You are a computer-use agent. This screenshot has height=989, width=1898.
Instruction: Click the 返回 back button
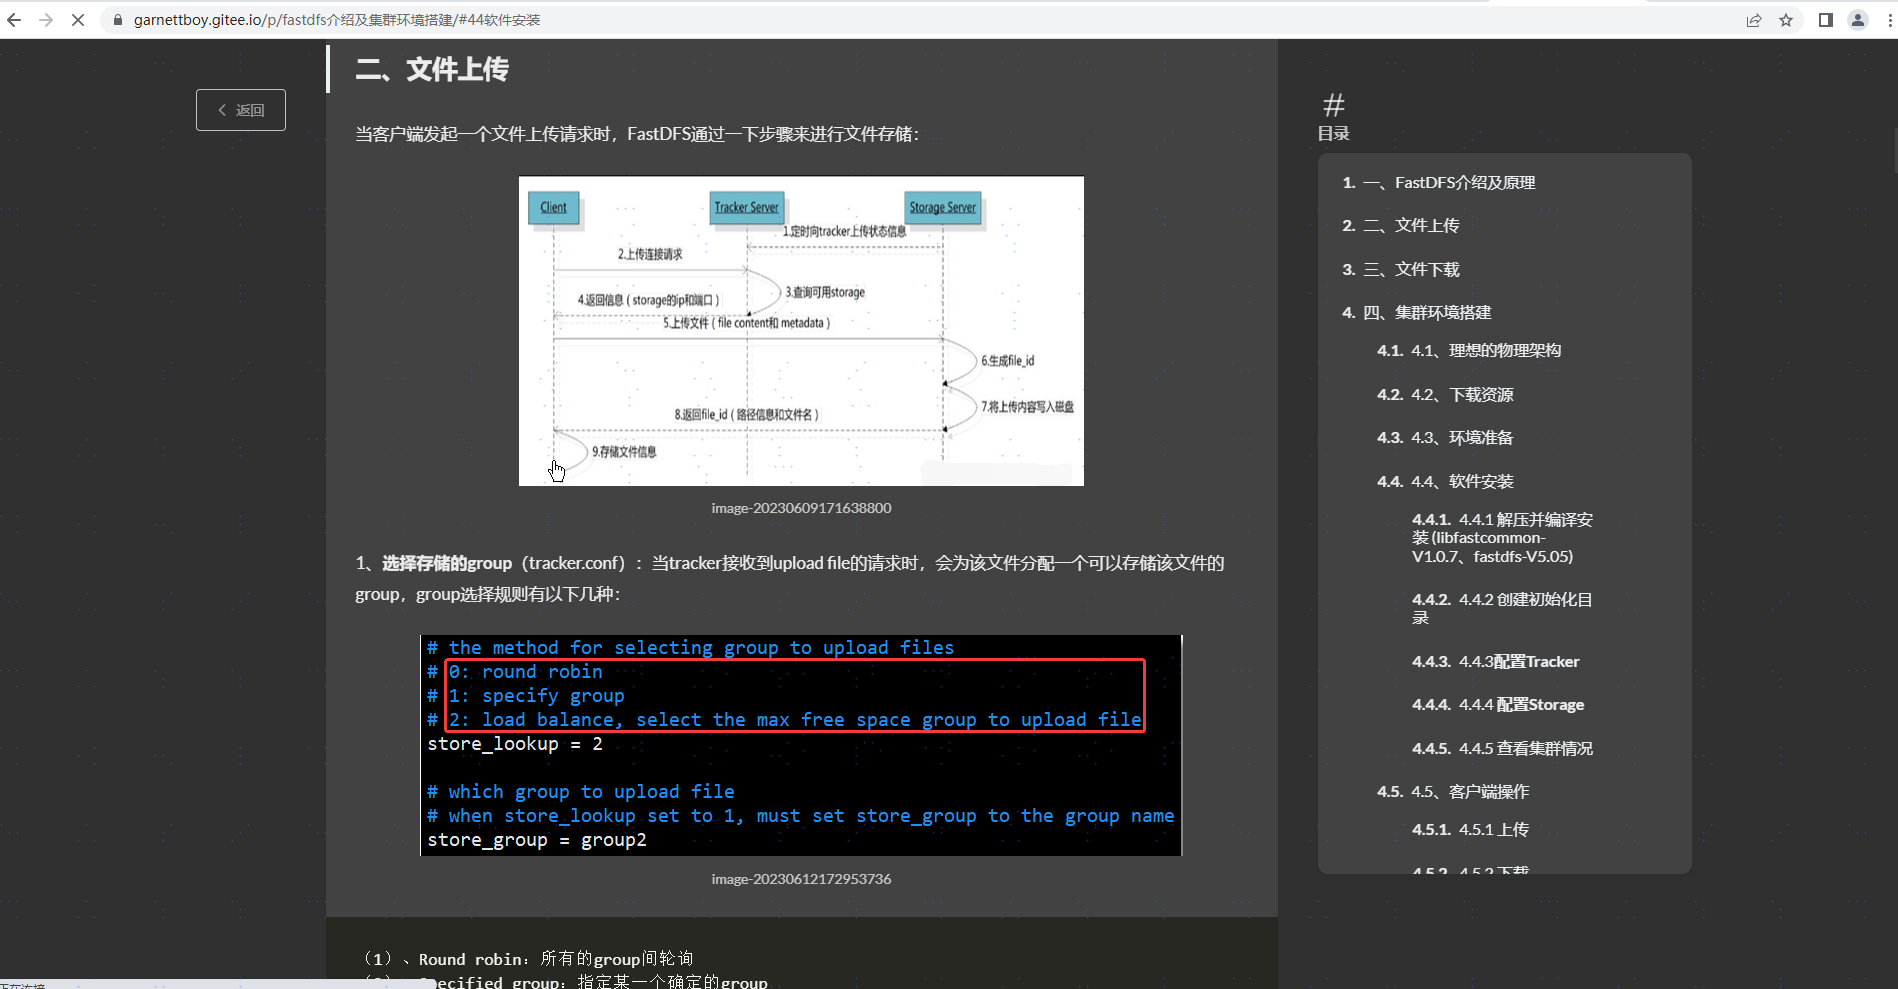(241, 110)
